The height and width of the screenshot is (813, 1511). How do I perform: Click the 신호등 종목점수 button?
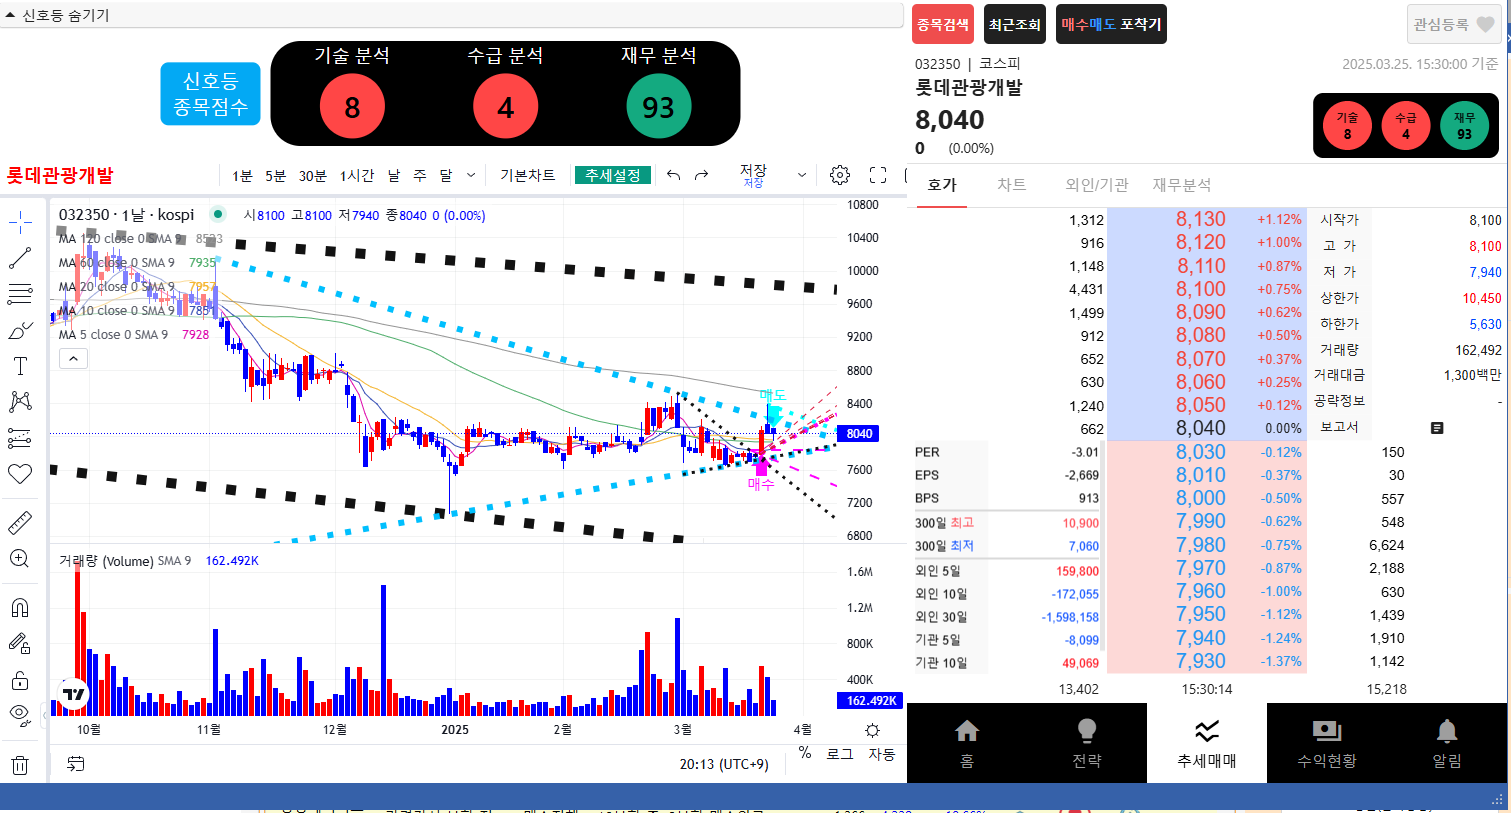pos(210,94)
